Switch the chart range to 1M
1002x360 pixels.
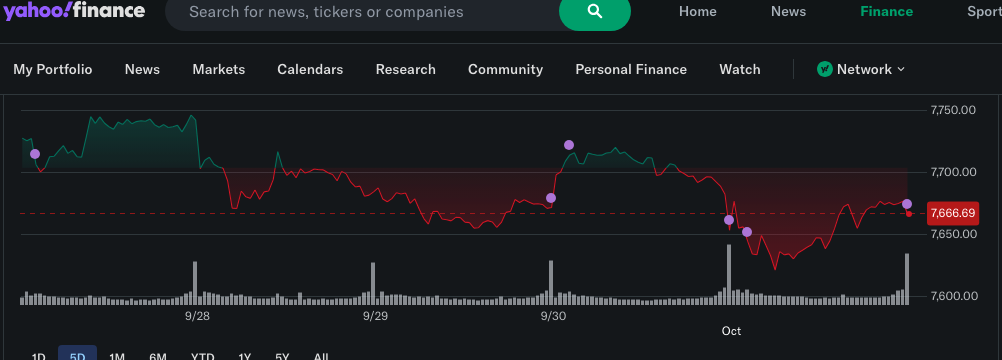coord(117,356)
